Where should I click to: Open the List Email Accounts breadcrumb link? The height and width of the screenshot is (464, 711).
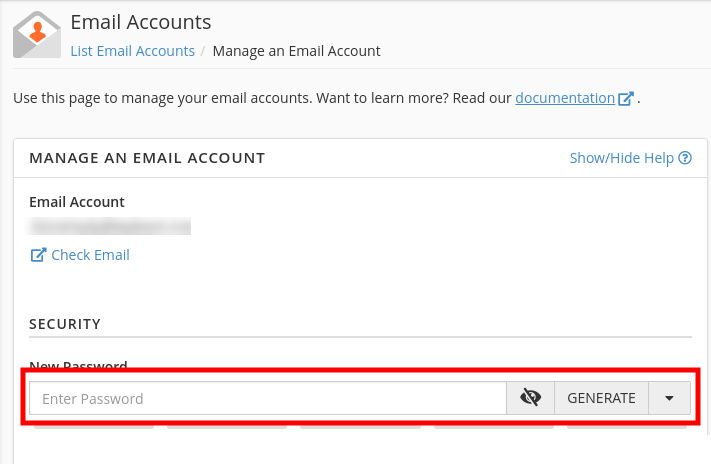coord(132,50)
